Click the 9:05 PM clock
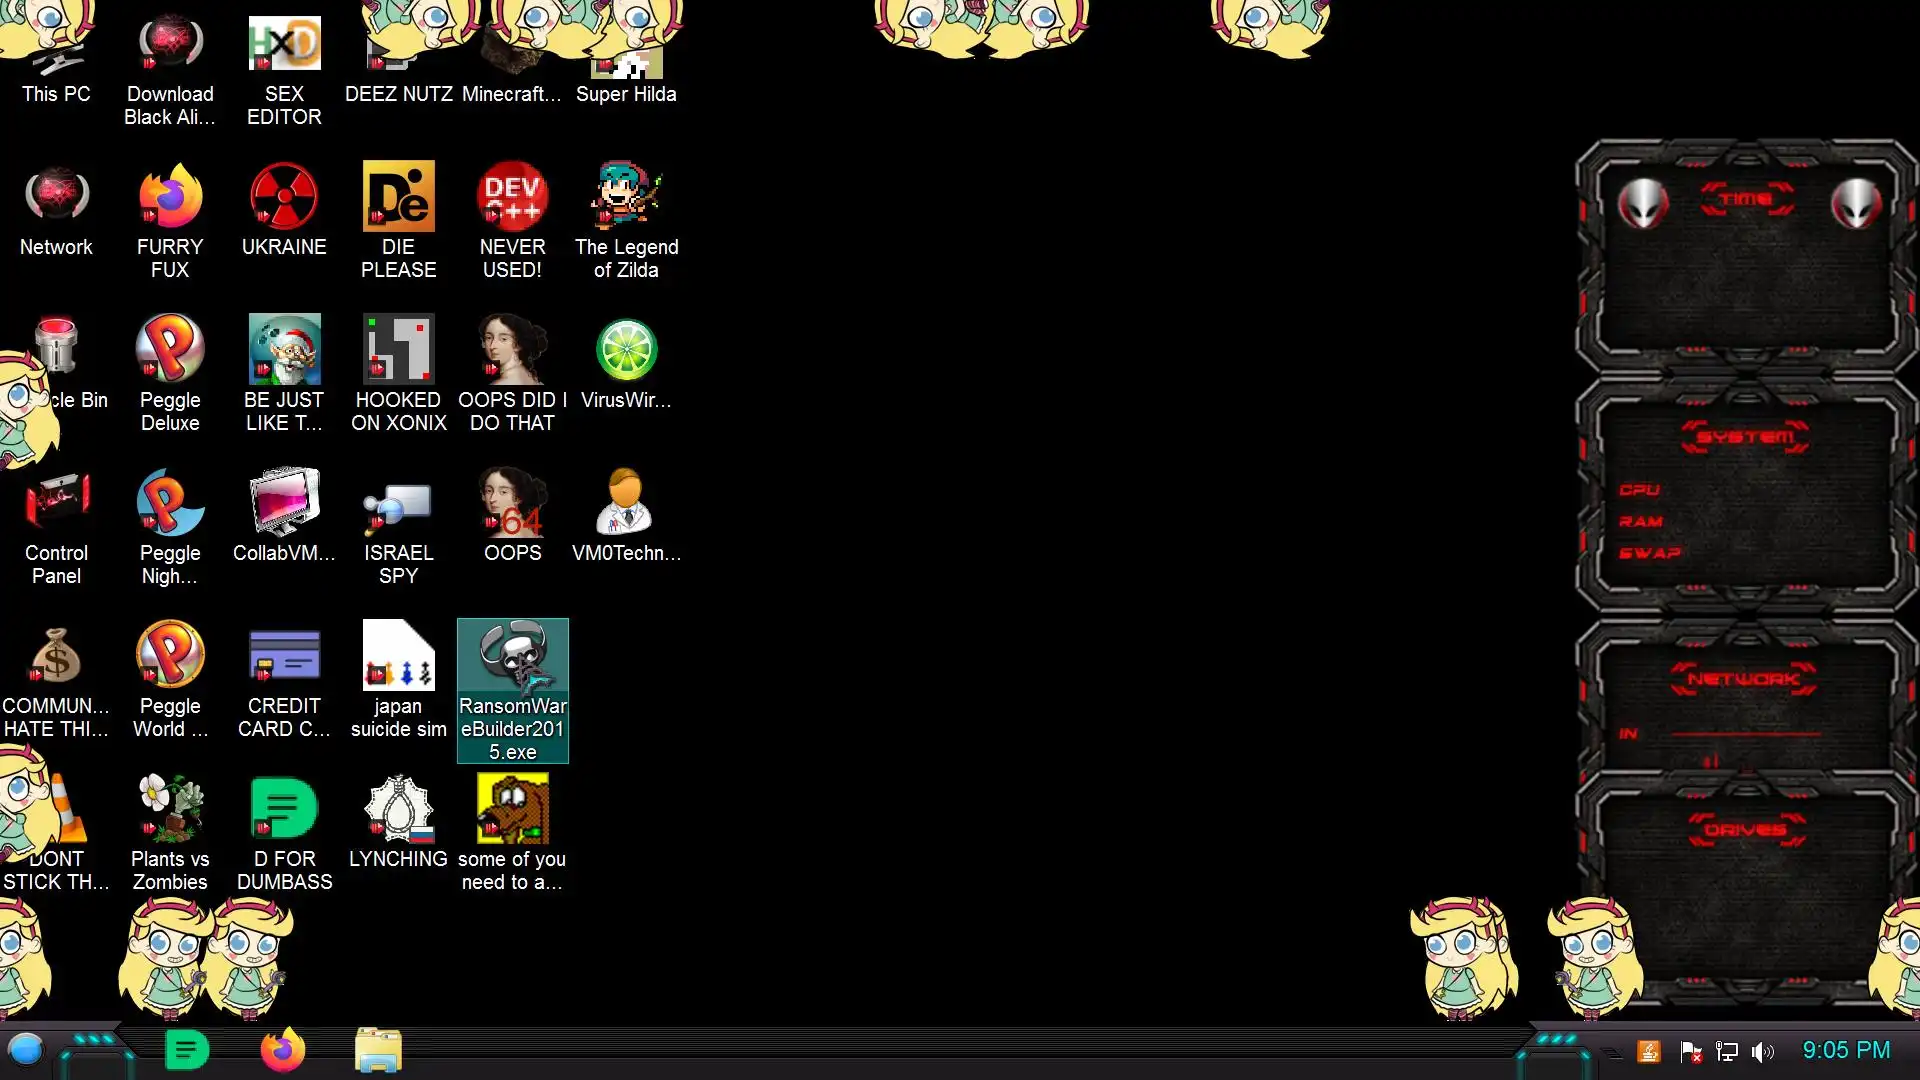1920x1080 pixels. click(x=1846, y=1050)
